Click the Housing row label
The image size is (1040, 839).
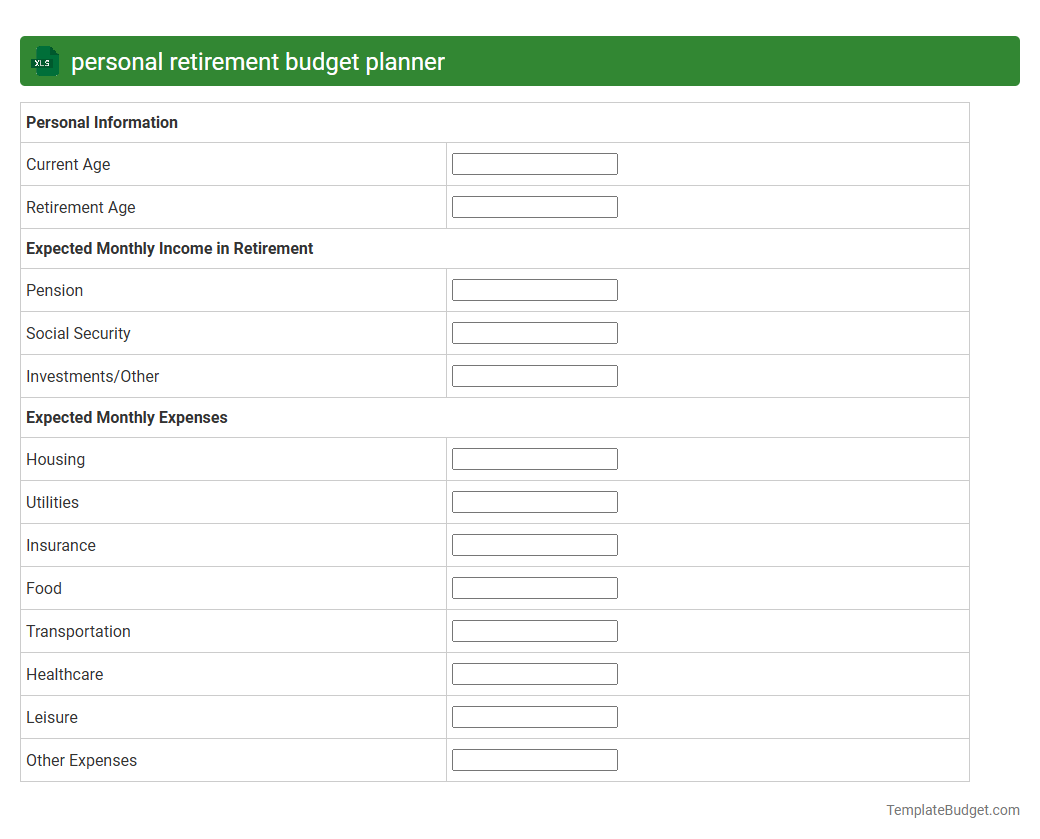coord(55,459)
